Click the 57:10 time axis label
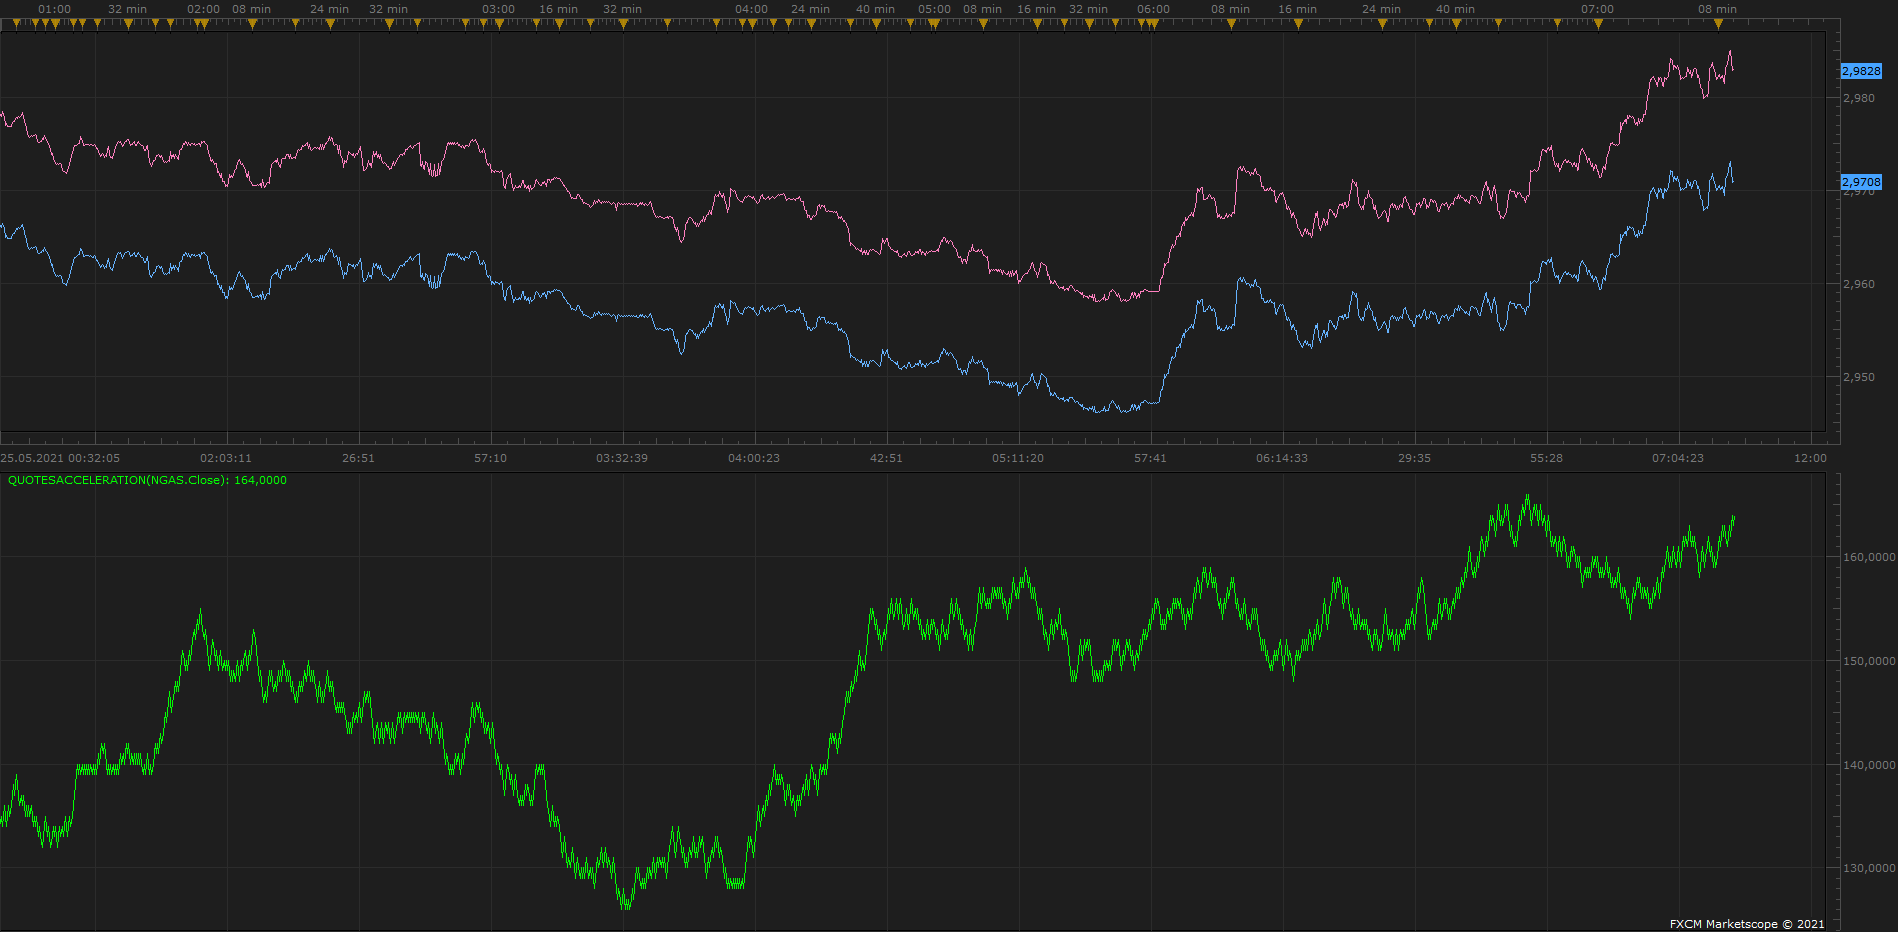Screen dimensions: 1898x932 coord(490,458)
